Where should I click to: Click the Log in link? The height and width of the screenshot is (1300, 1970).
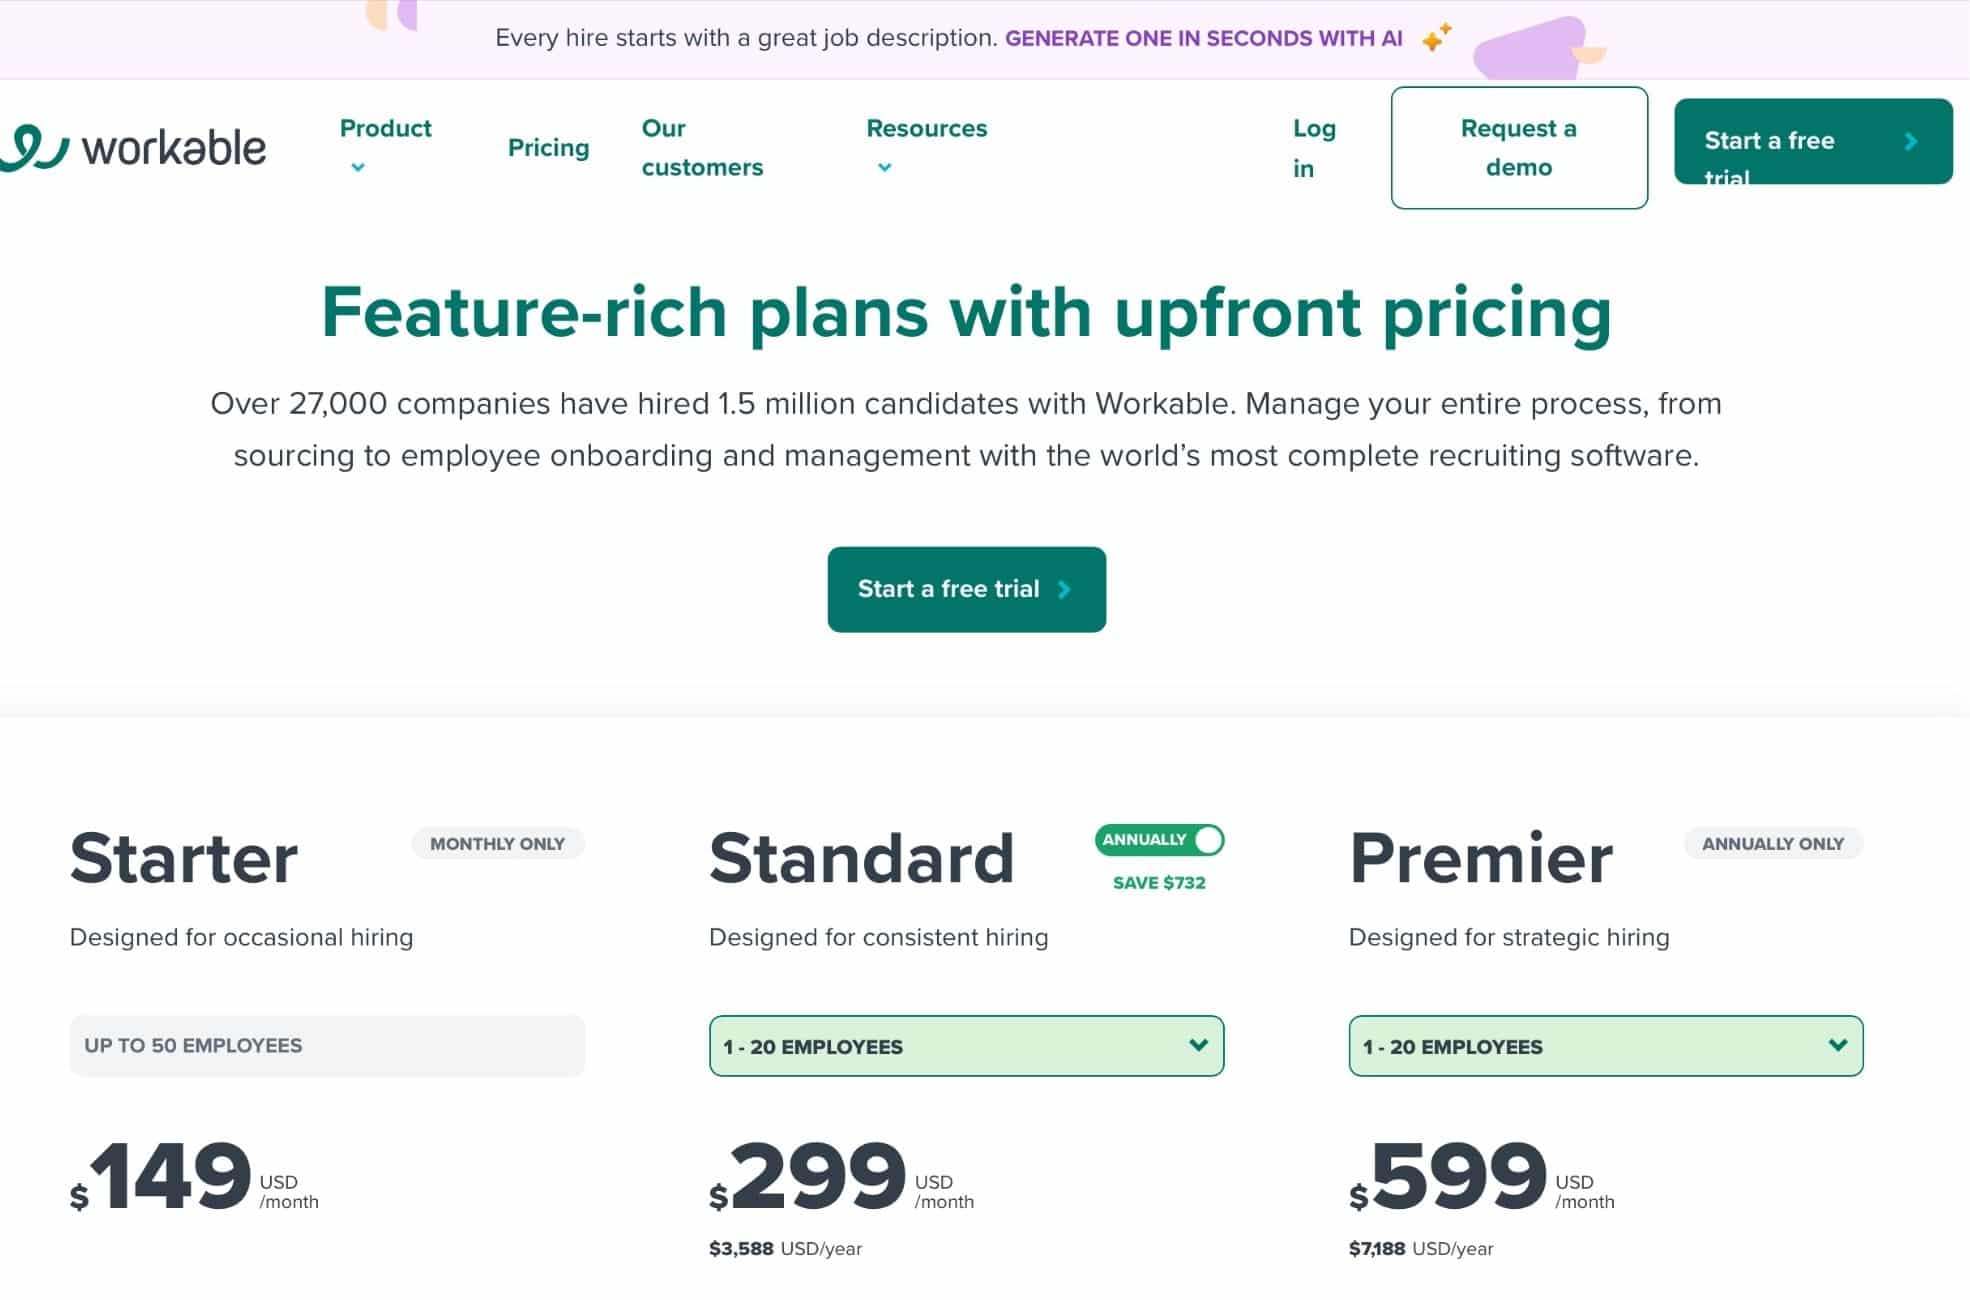pyautogui.click(x=1312, y=147)
